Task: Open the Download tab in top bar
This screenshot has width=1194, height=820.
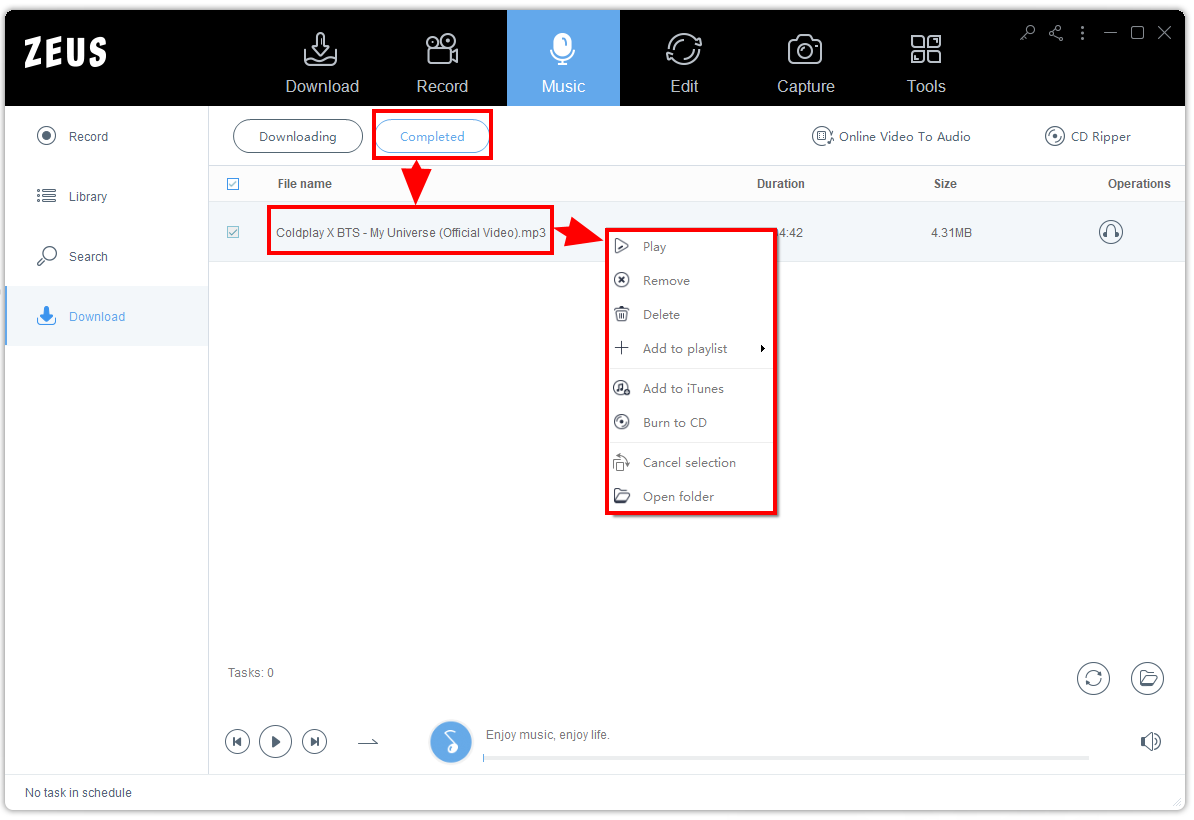Action: point(322,63)
